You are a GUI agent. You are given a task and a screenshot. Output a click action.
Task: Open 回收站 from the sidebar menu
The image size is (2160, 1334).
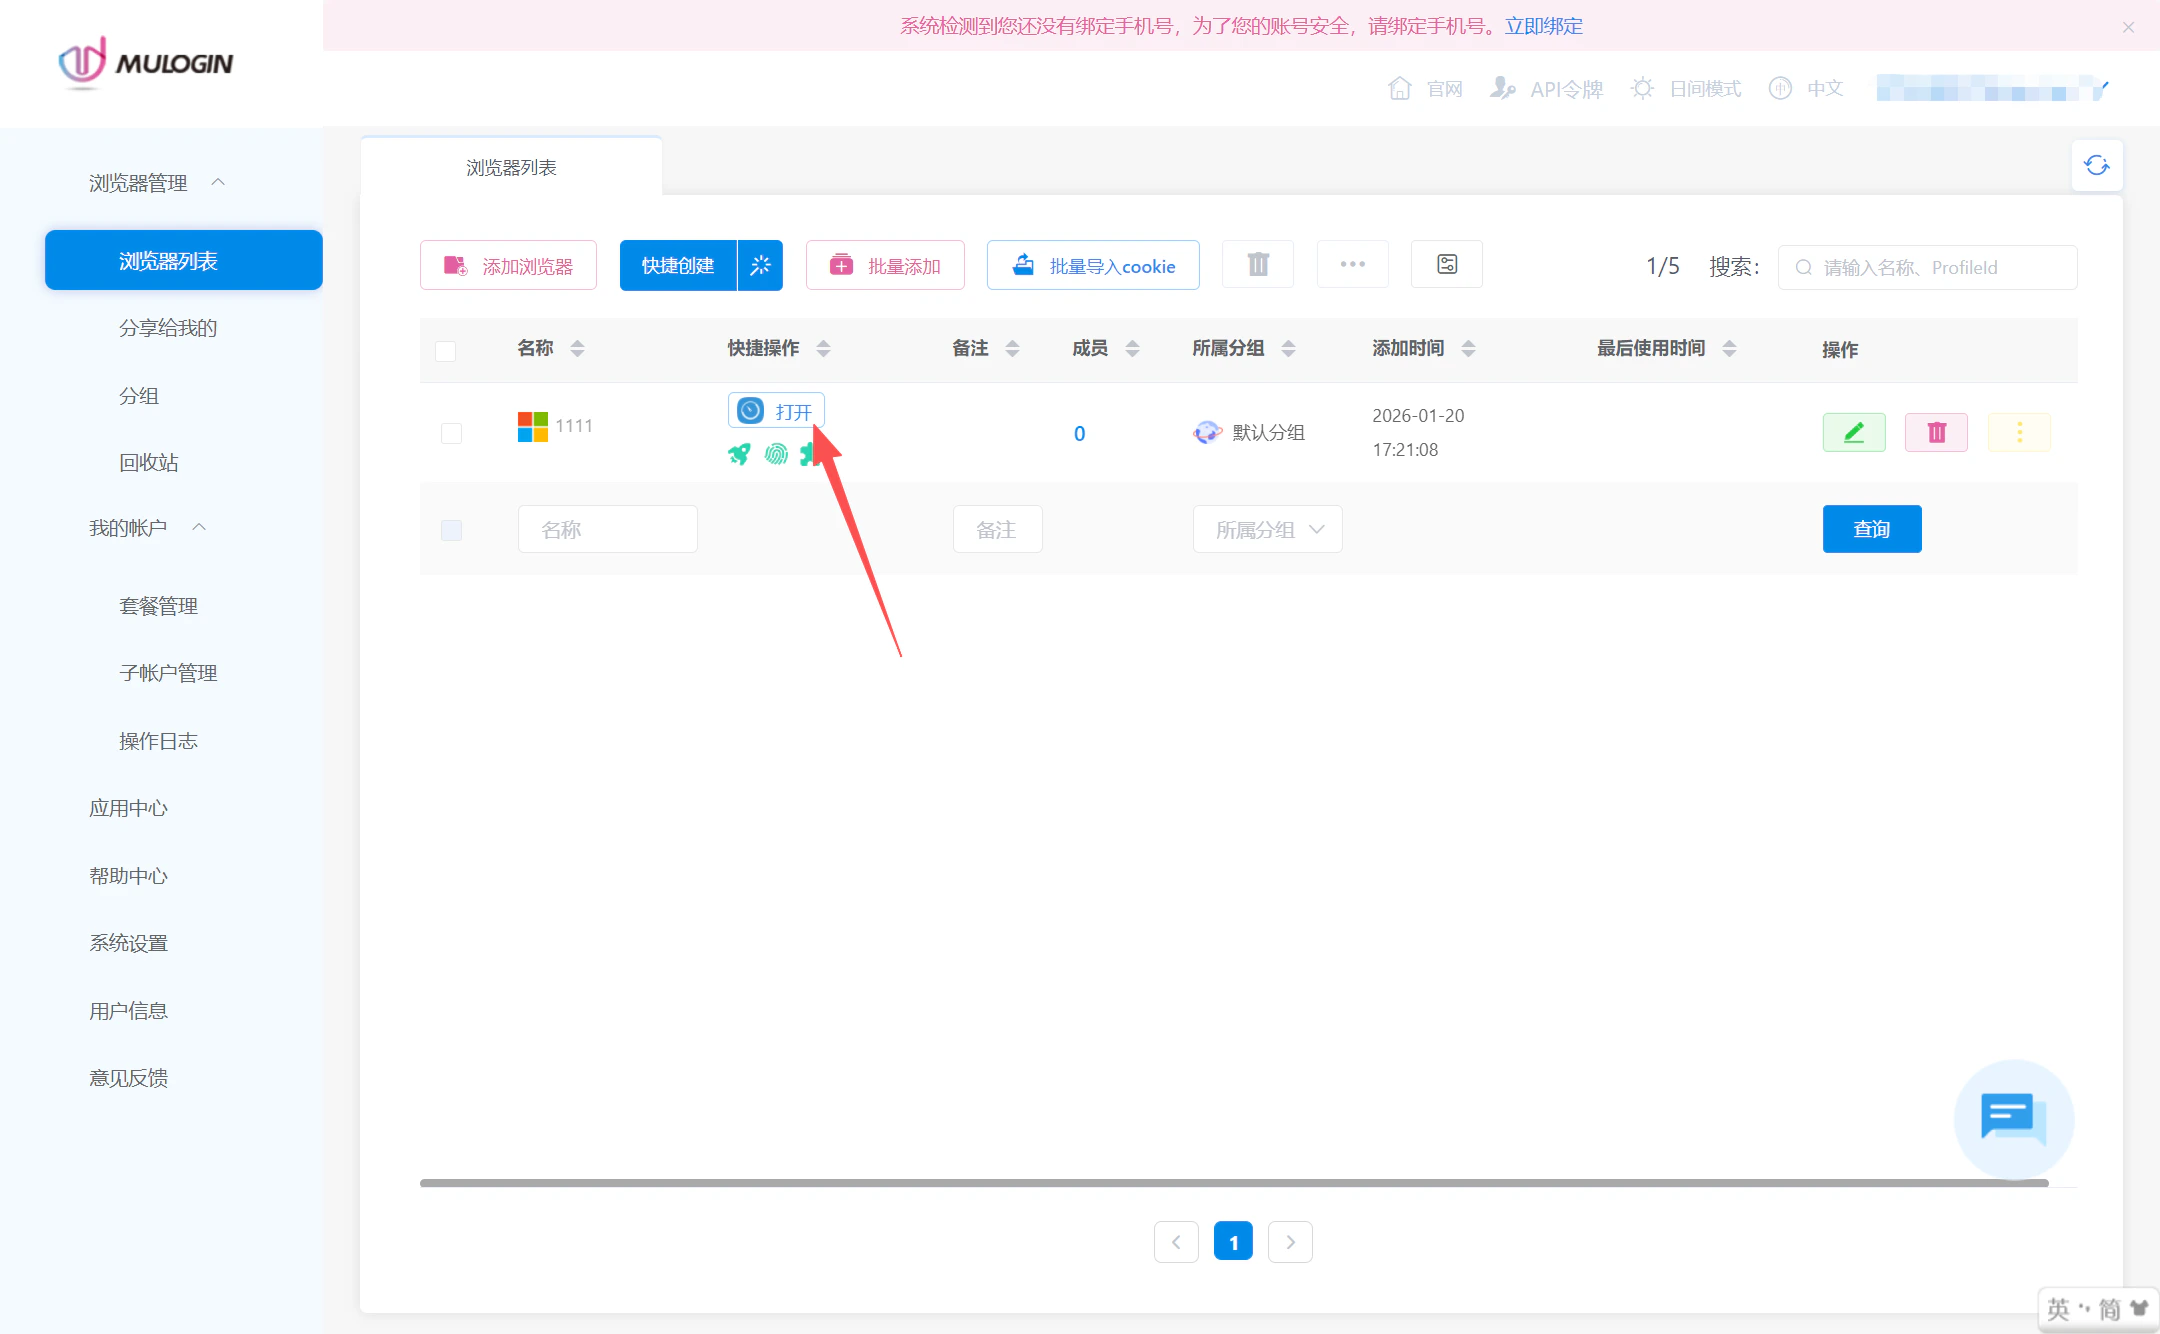point(148,462)
